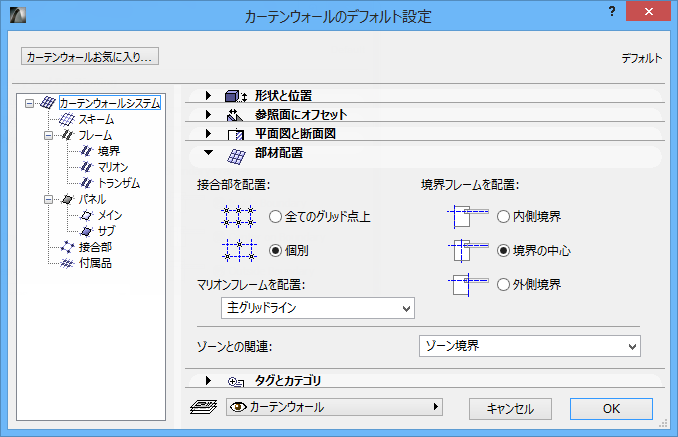The image size is (678, 437).
Task: Click 接合部 label in the tree
Action: tap(95, 247)
